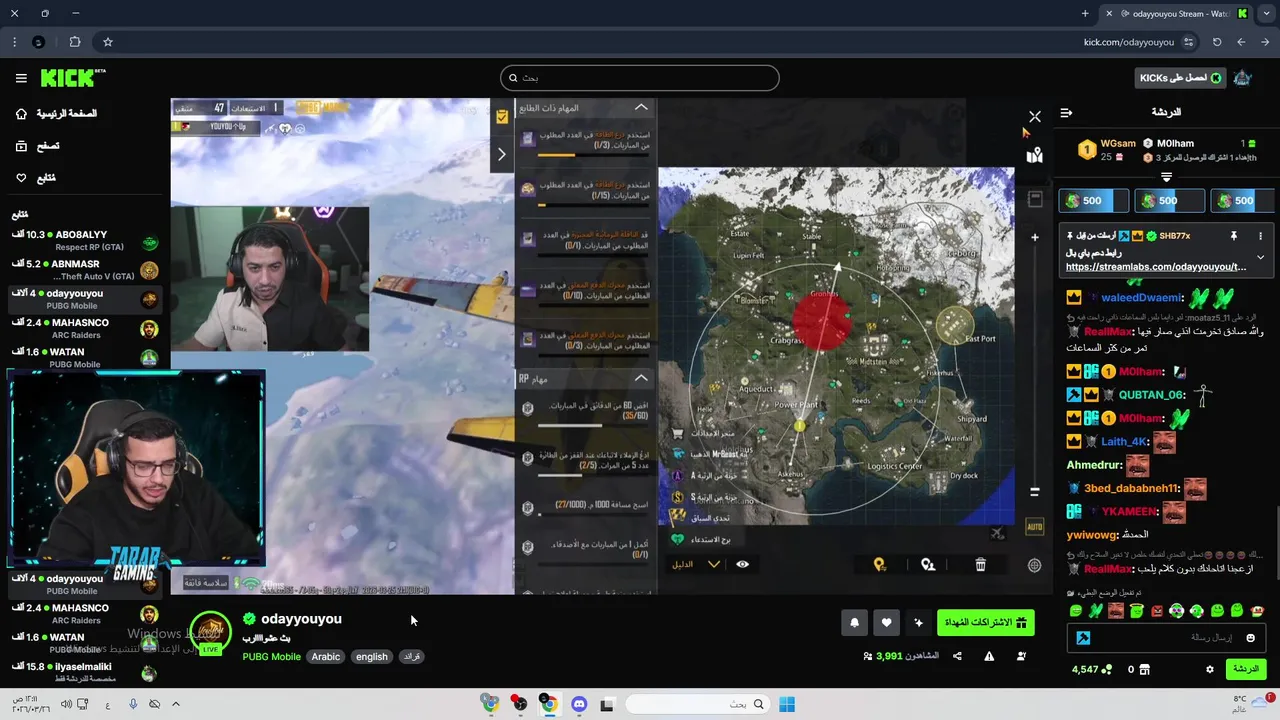Report stream with warning triangle icon
This screenshot has width=1280, height=720.
(989, 656)
